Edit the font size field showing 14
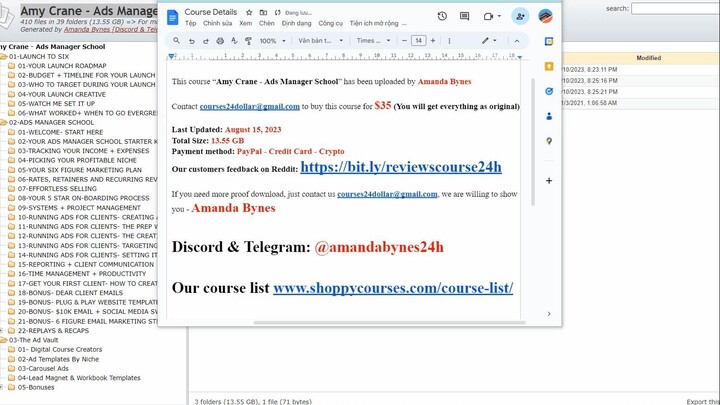The width and height of the screenshot is (720, 405). pos(418,41)
